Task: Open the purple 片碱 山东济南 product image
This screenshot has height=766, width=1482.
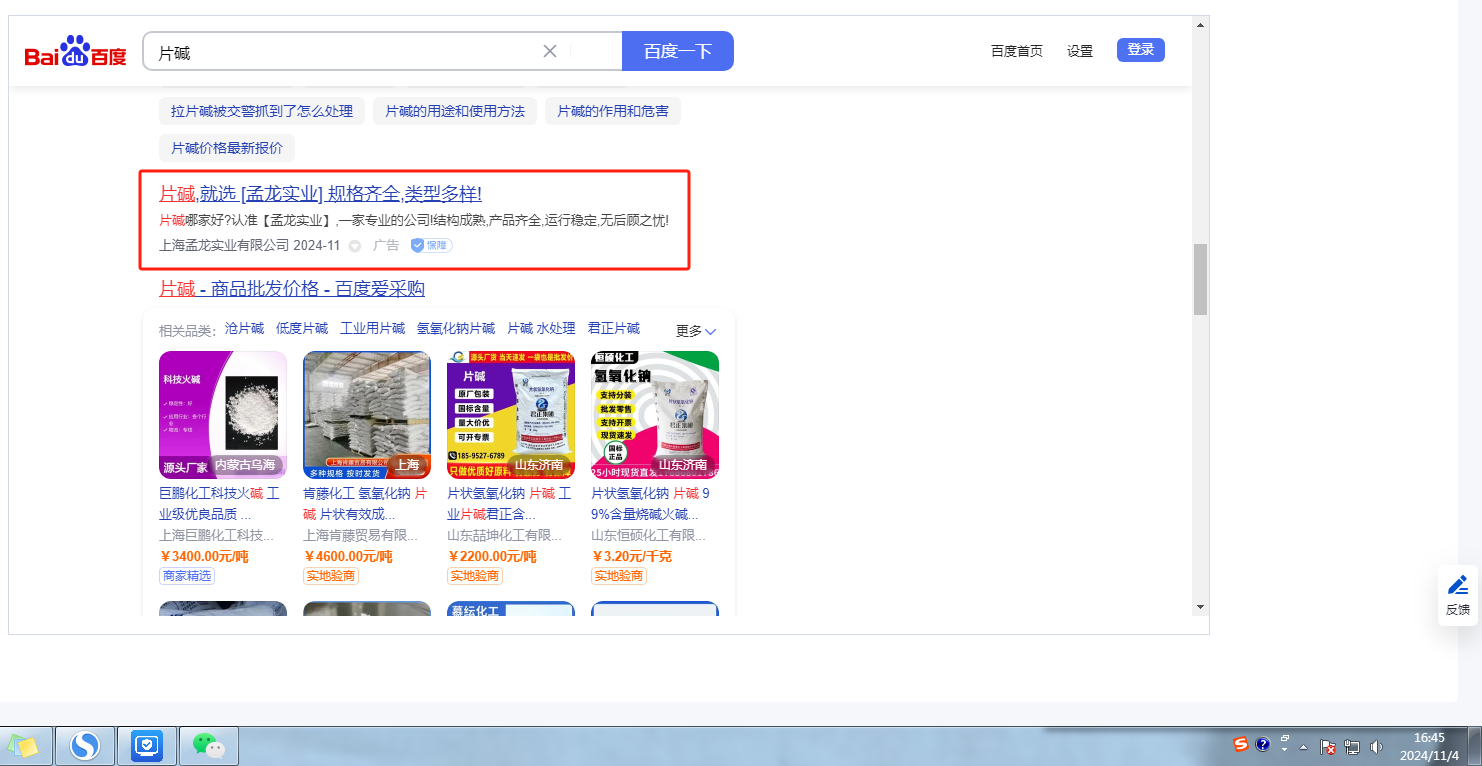Action: 511,415
